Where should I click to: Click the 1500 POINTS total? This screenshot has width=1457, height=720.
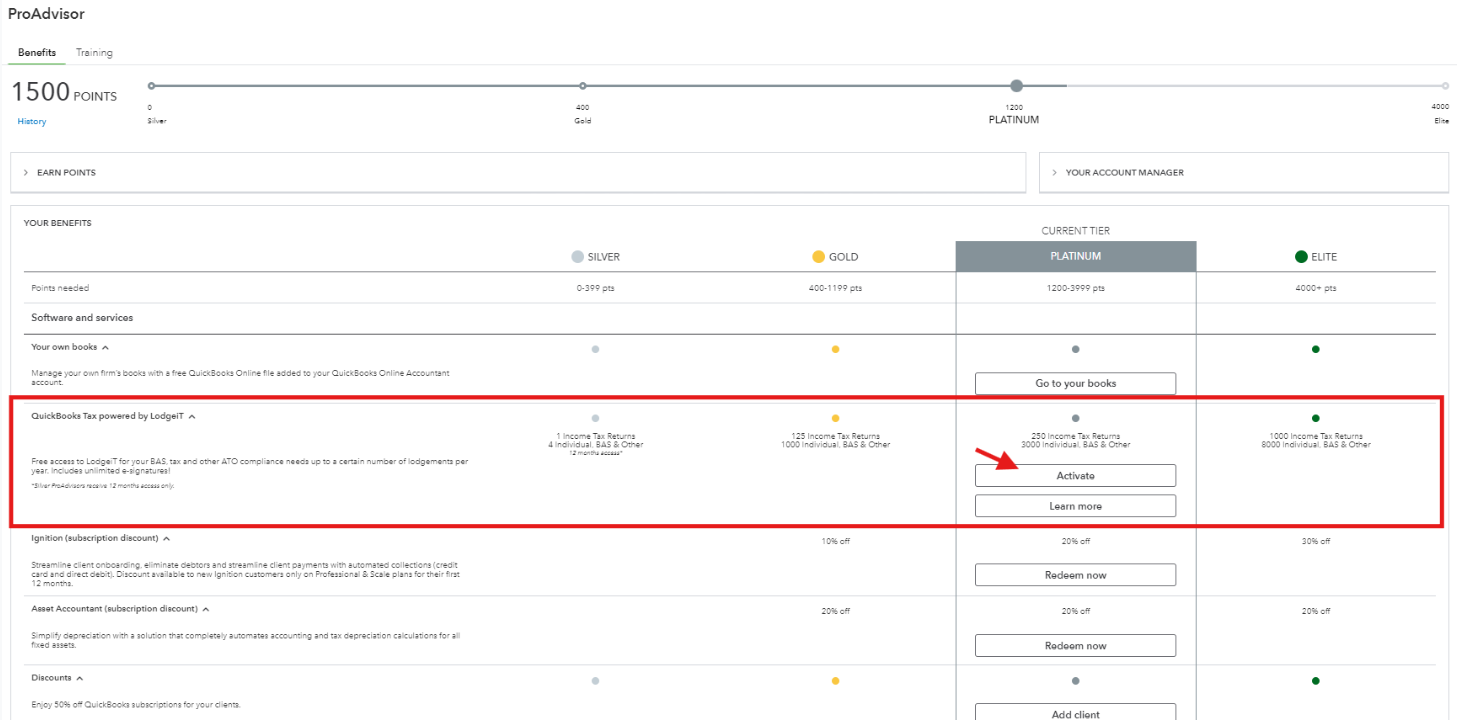(x=64, y=93)
